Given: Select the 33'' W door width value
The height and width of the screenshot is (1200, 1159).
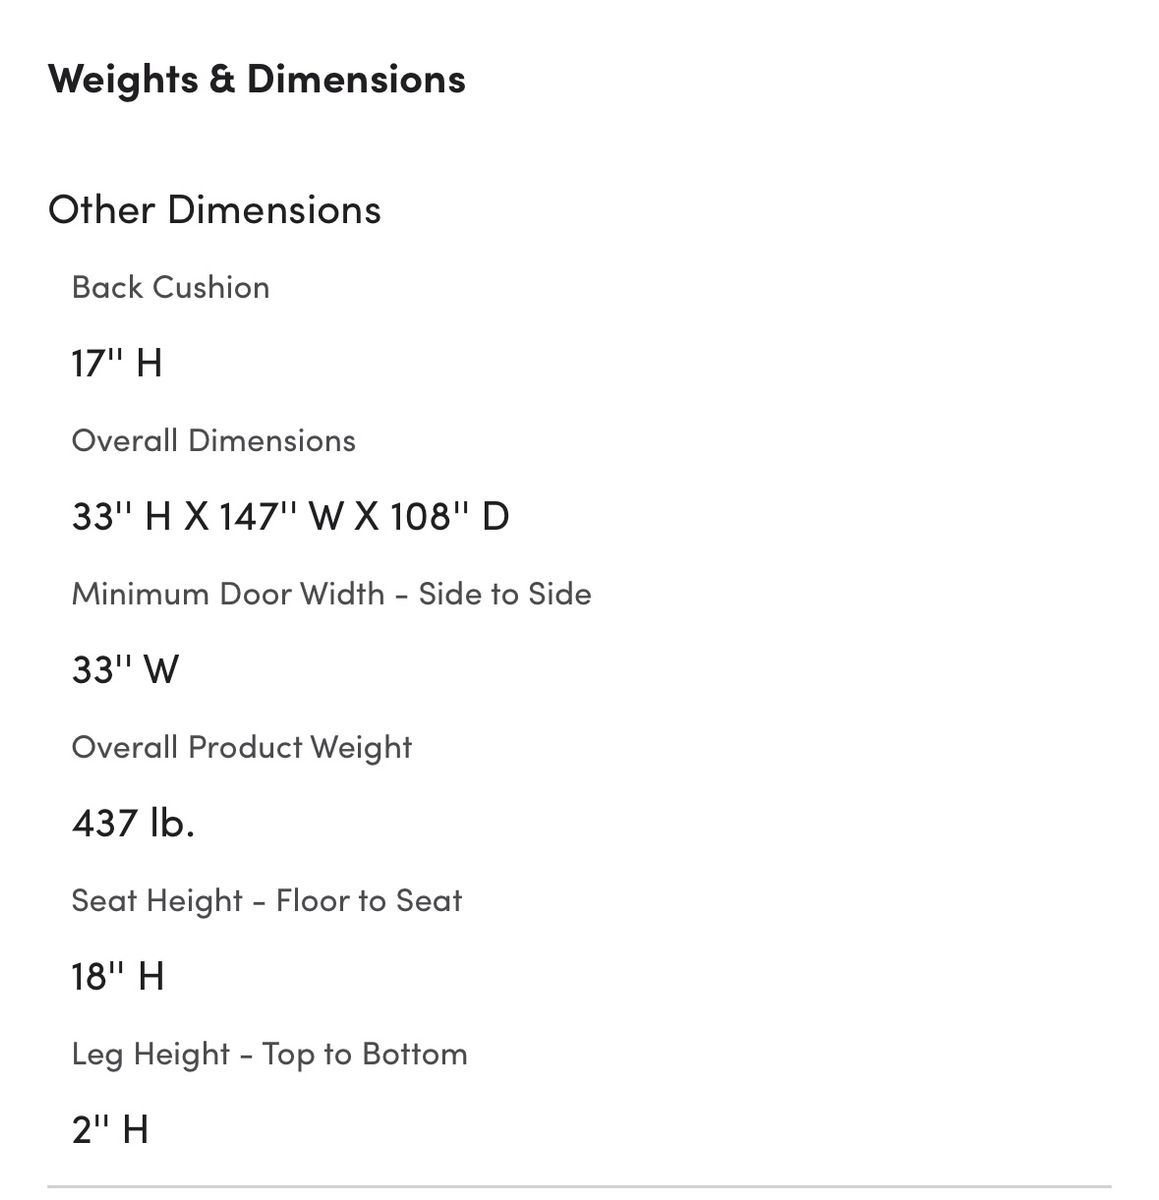Looking at the screenshot, I should pyautogui.click(x=125, y=670).
